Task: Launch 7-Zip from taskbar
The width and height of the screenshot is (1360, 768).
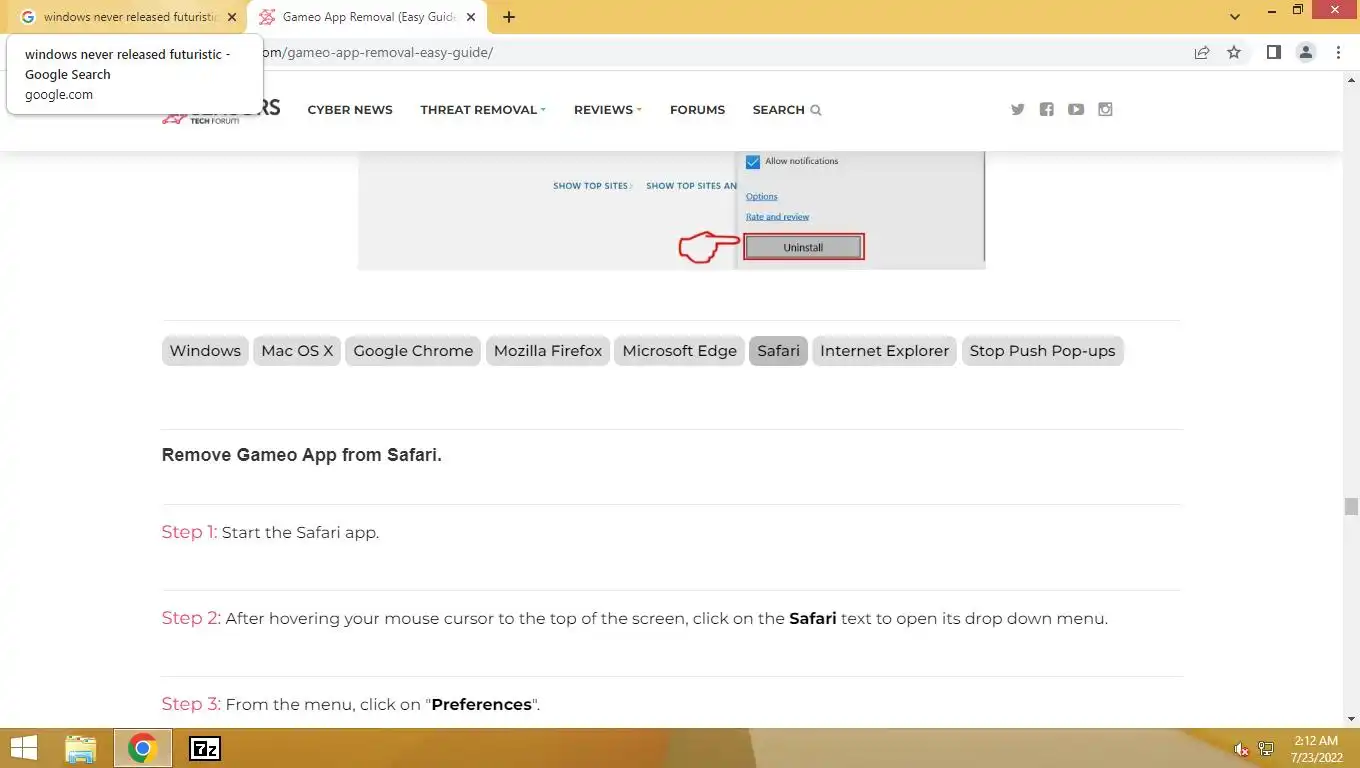Action: (x=205, y=748)
